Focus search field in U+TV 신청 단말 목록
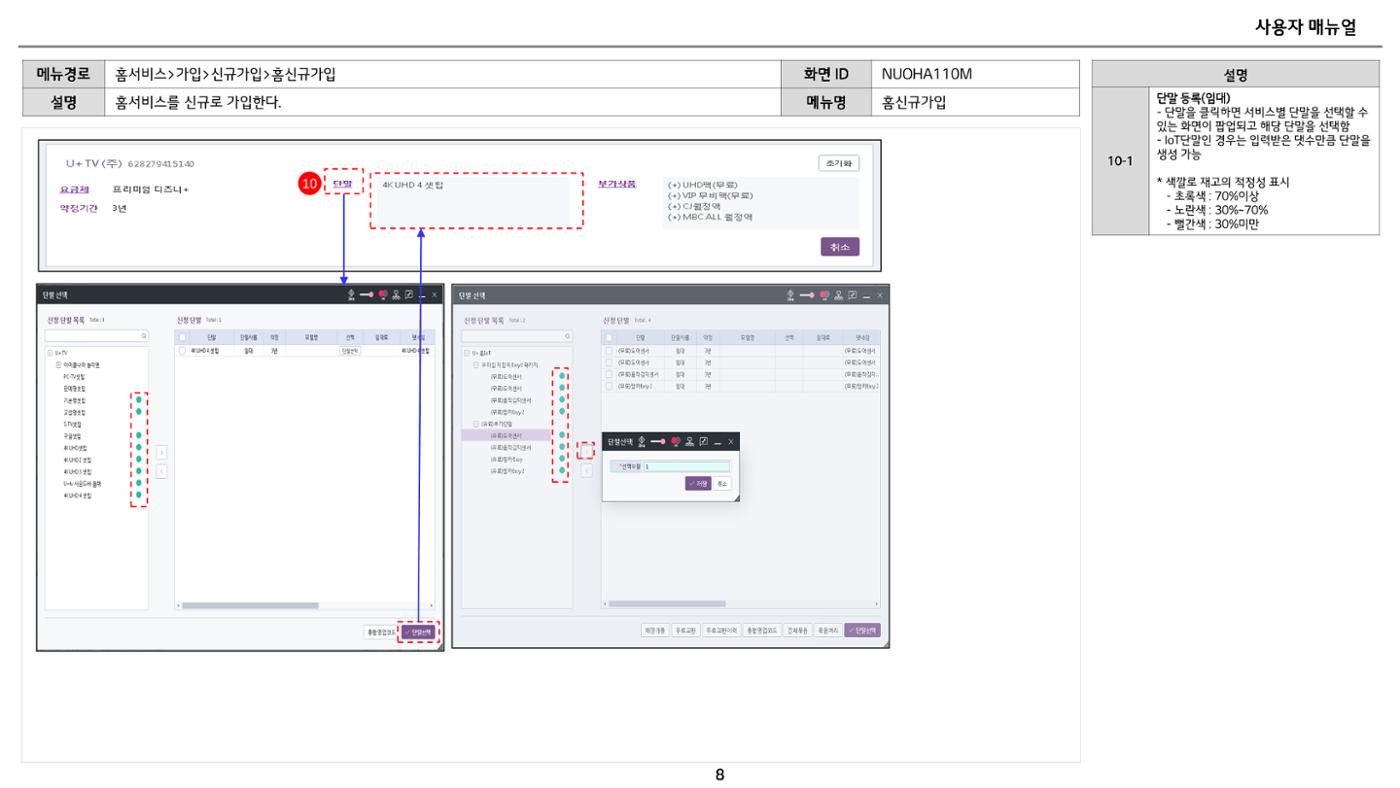This screenshot has height=788, width=1400. click(96, 336)
